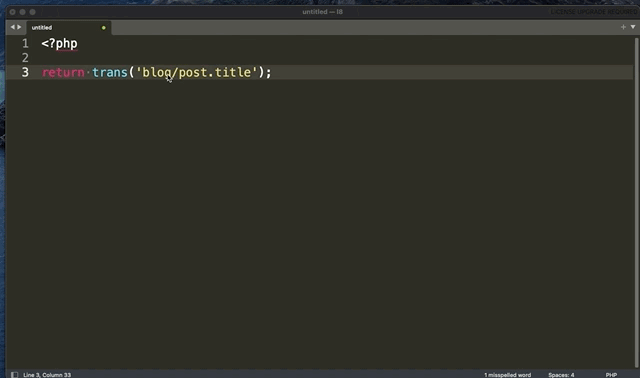Close untitled tab via the unsaved dot
Image resolution: width=640 pixels, height=378 pixels.
pos(103,28)
